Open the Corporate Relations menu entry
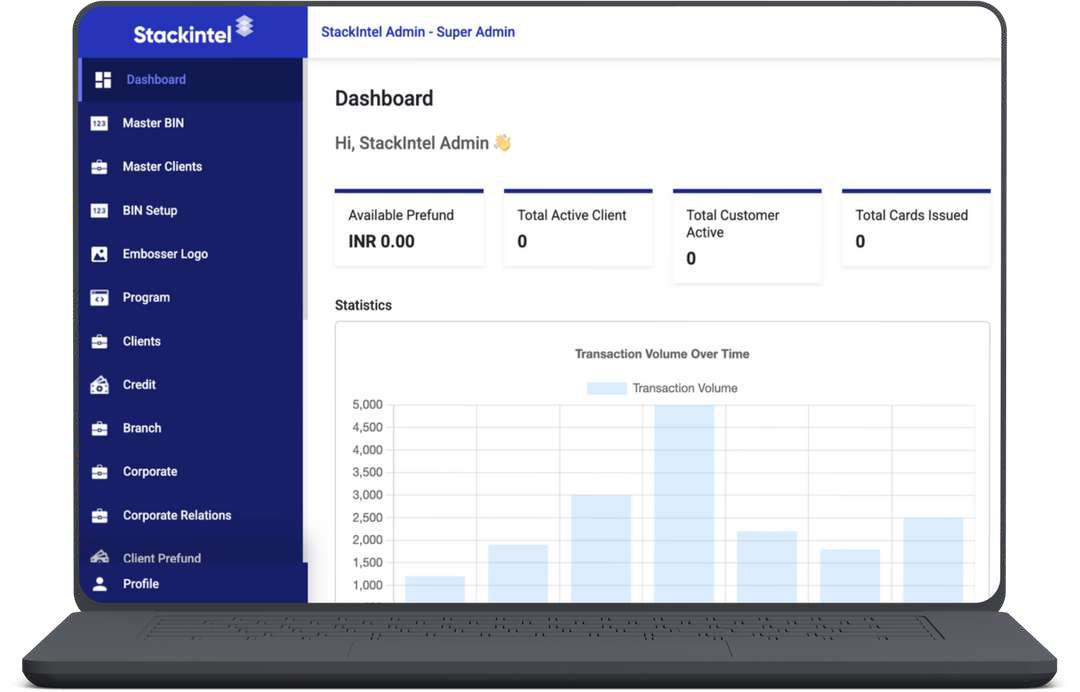The height and width of the screenshot is (692, 1080). 175,515
